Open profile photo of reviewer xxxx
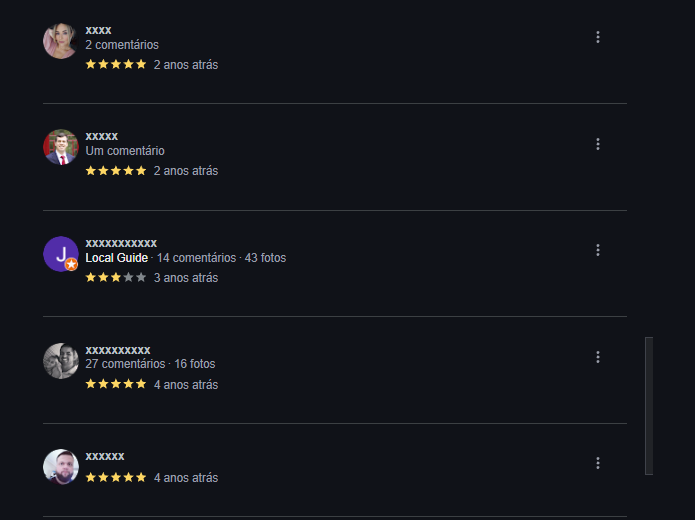The image size is (695, 520). [x=61, y=41]
